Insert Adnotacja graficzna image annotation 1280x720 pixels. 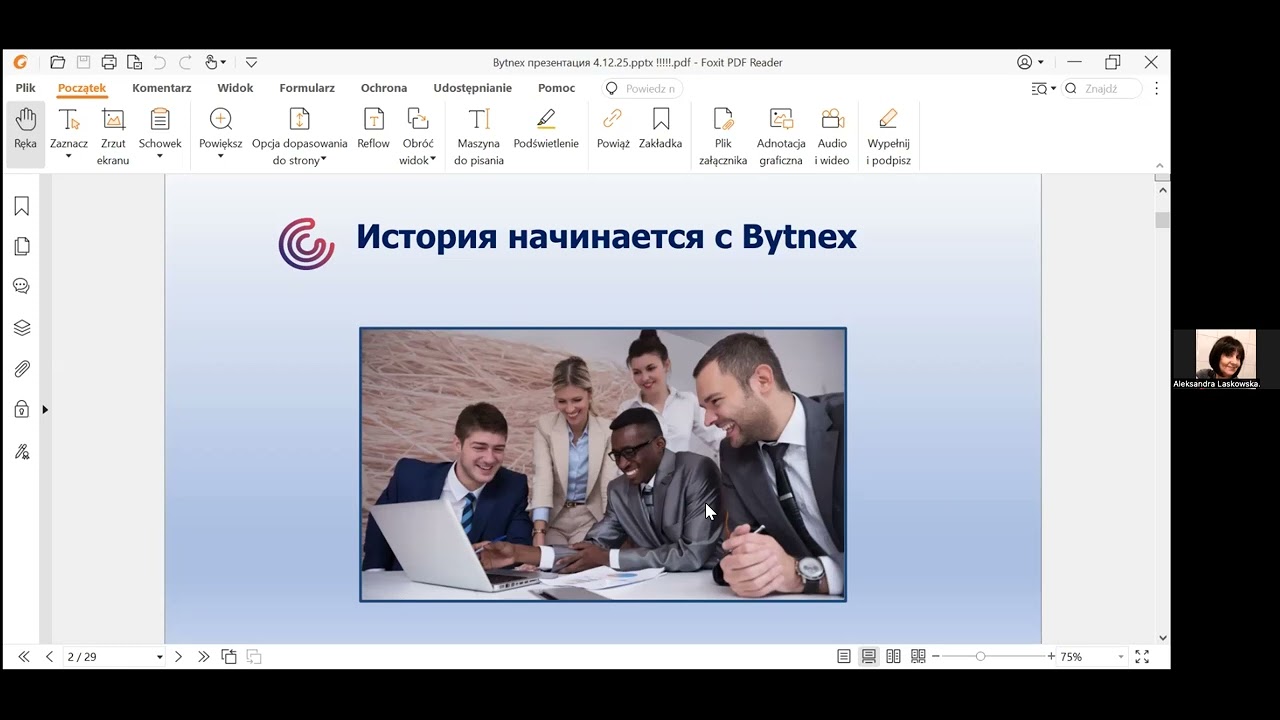coord(781,135)
